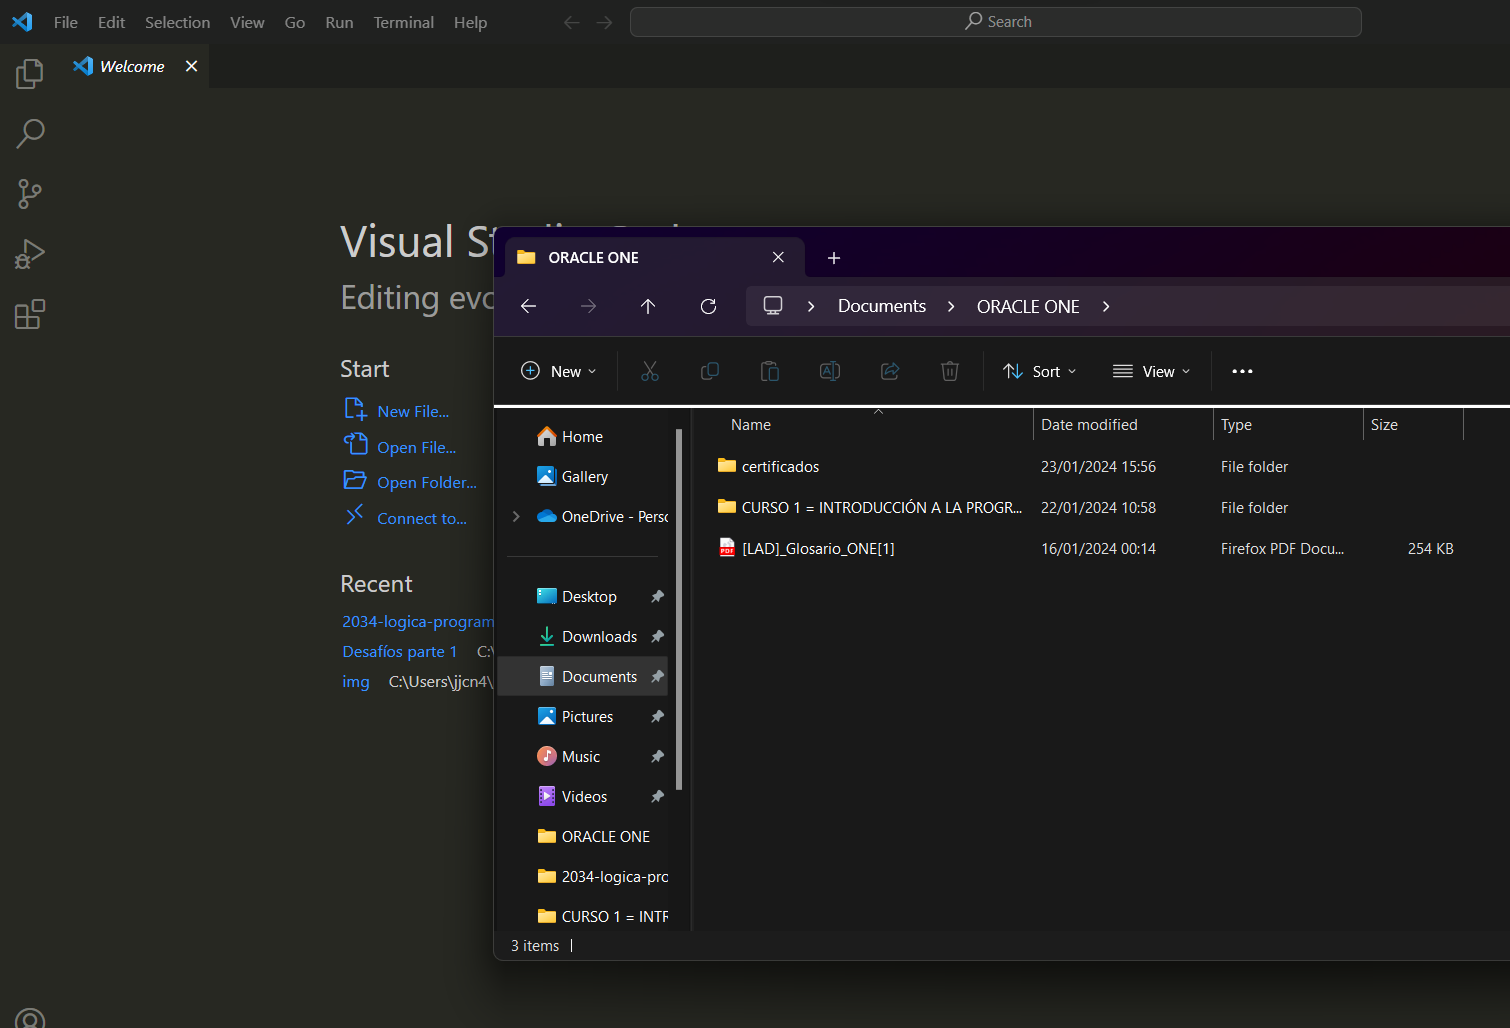Open the Run and Debug view

click(x=30, y=254)
